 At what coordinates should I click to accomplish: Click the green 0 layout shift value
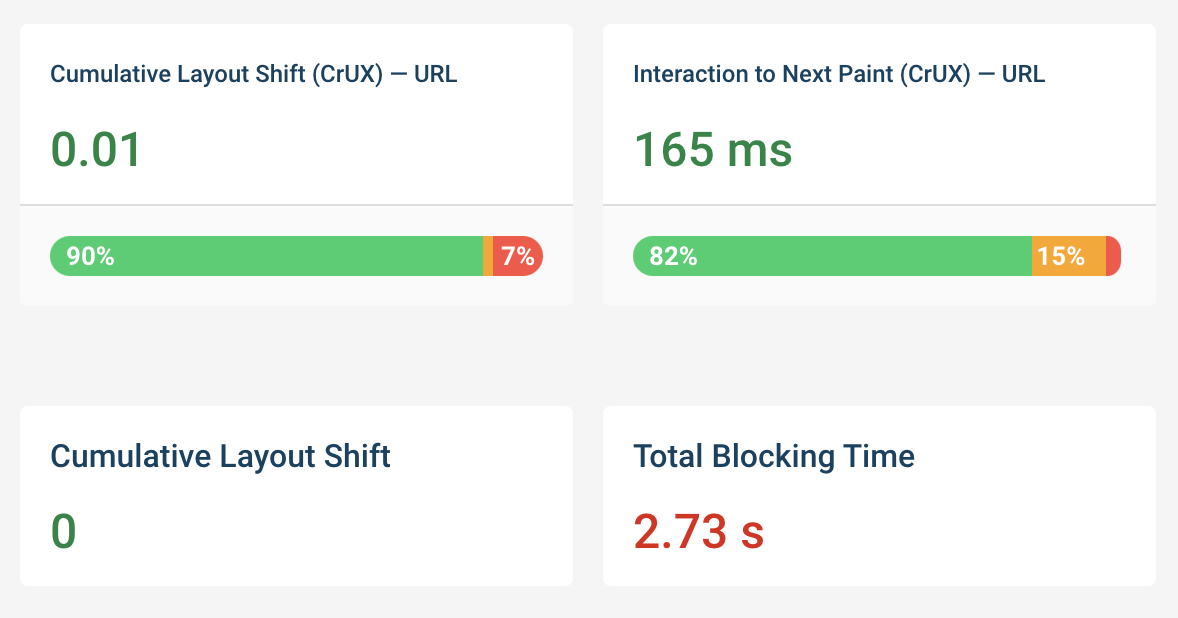(x=64, y=532)
